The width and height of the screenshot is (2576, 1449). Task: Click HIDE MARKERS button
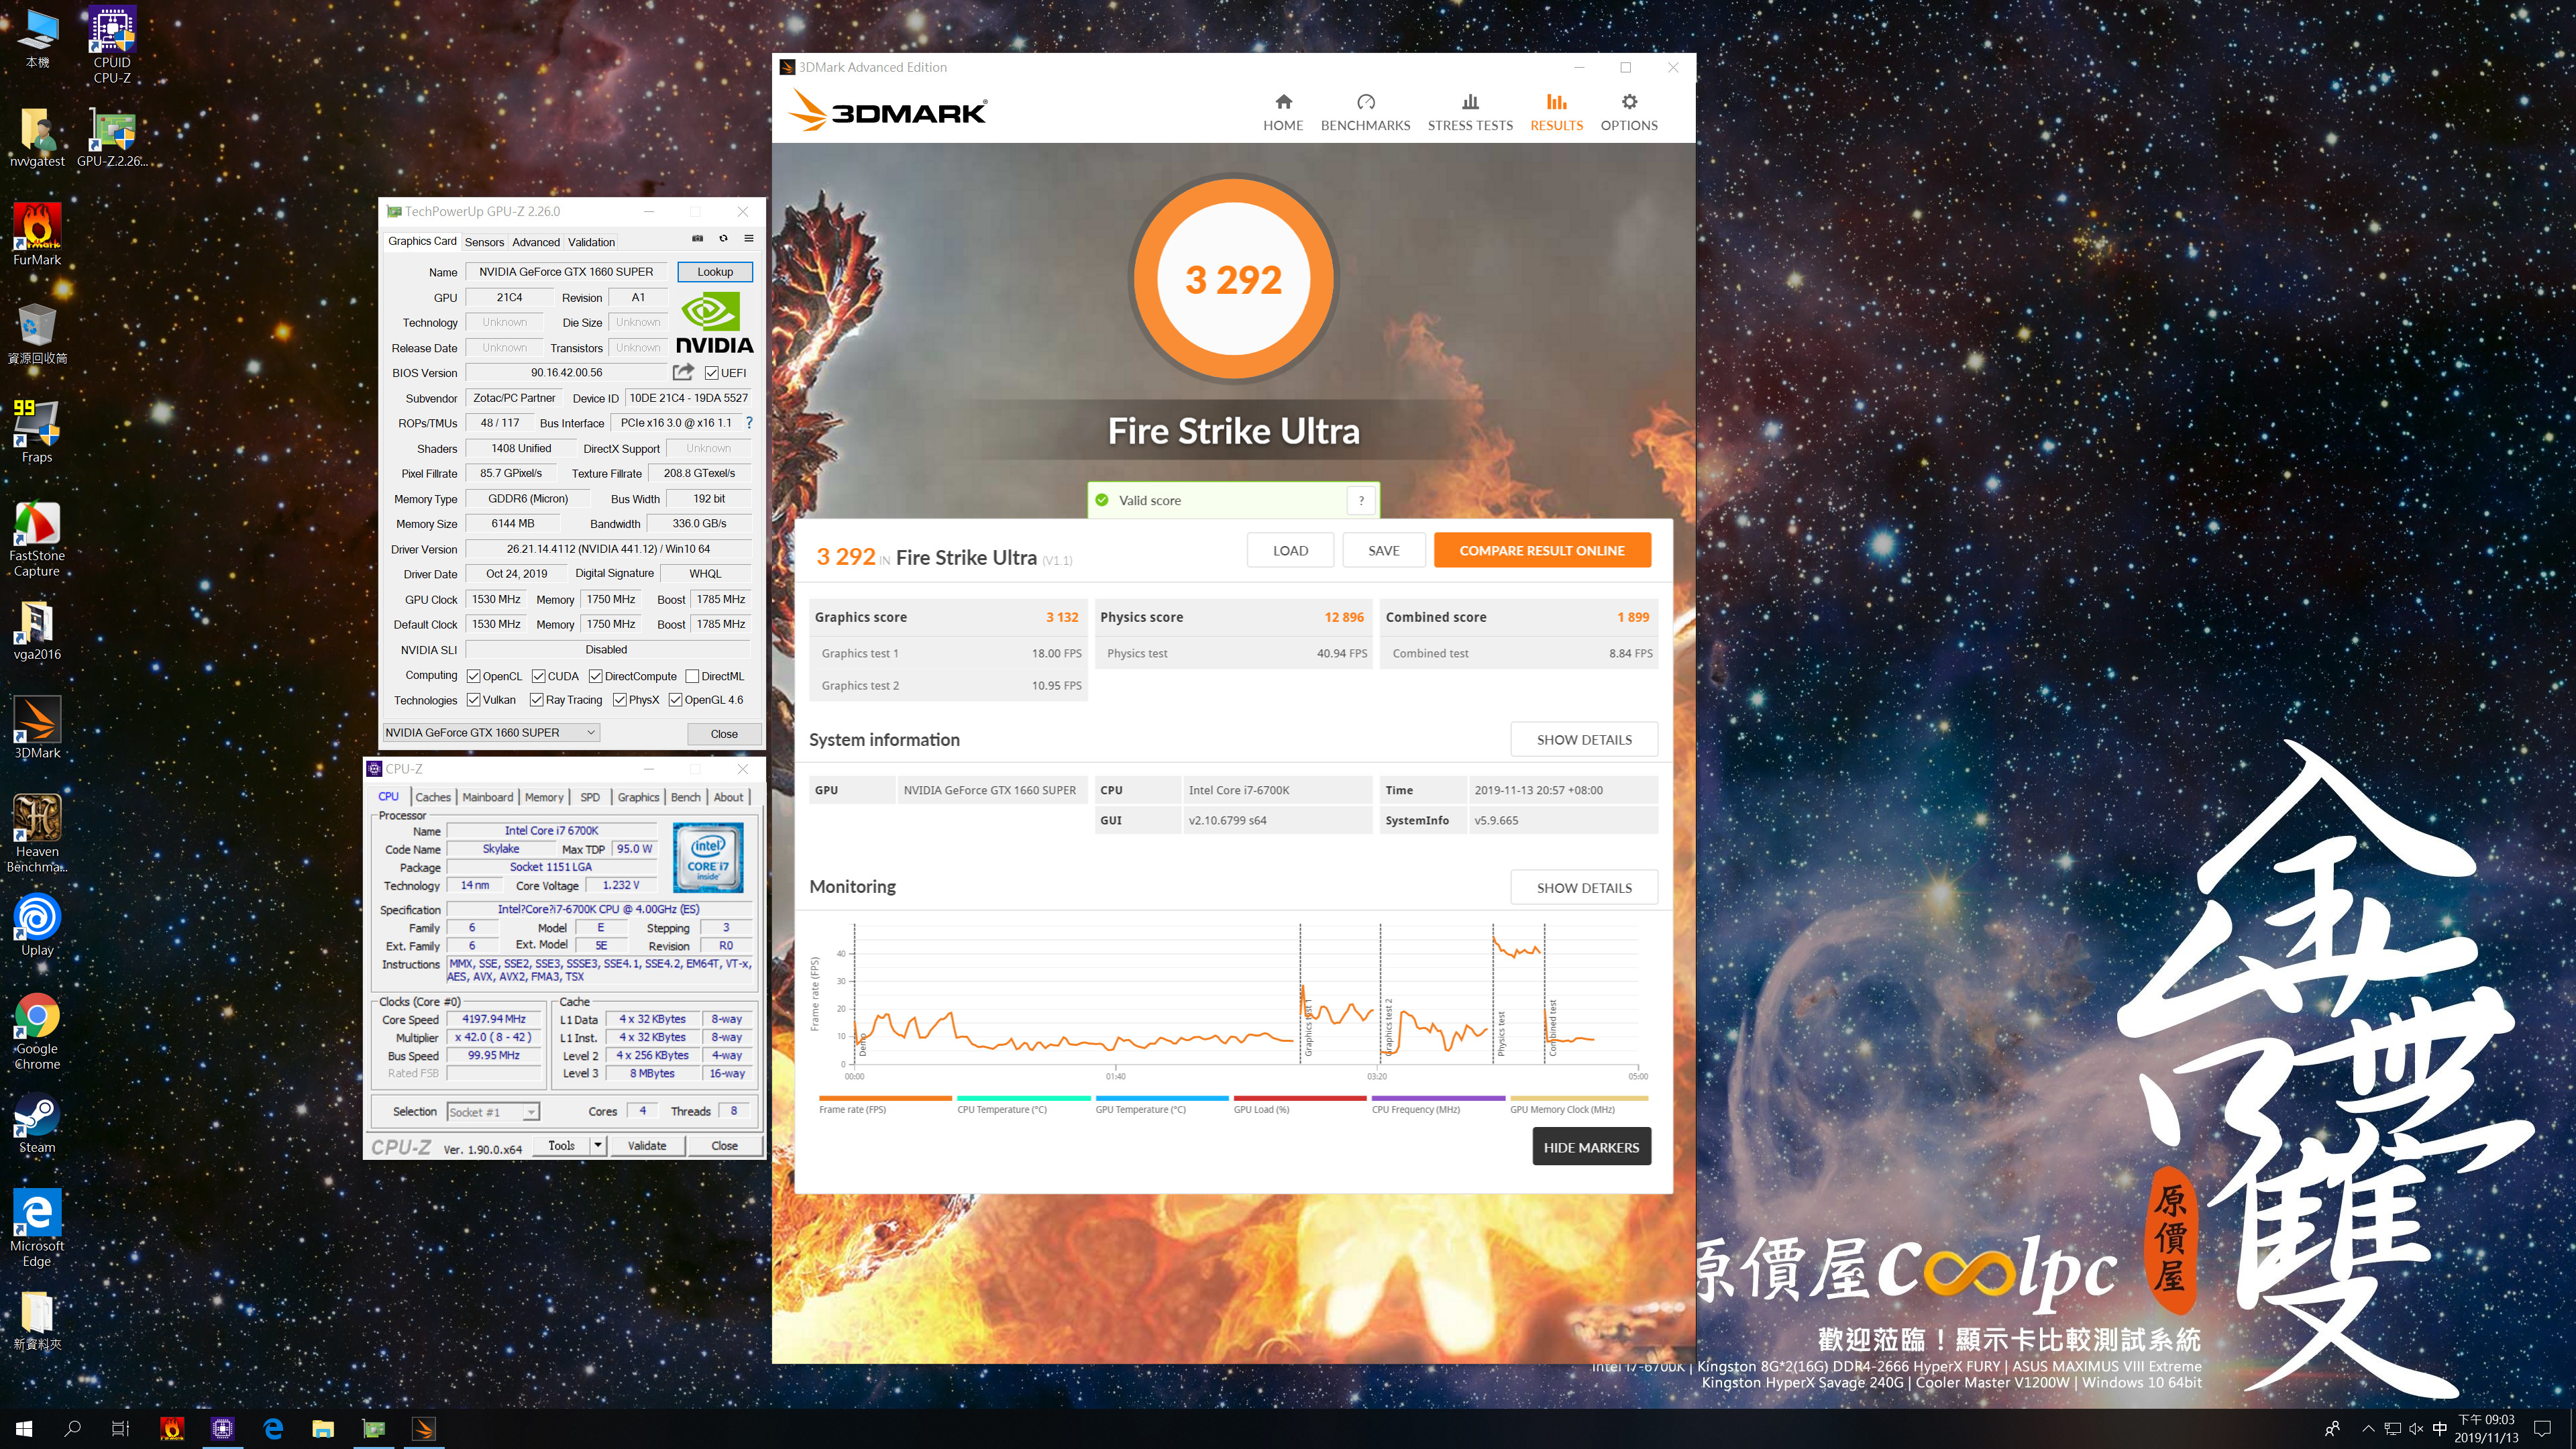click(1591, 1147)
